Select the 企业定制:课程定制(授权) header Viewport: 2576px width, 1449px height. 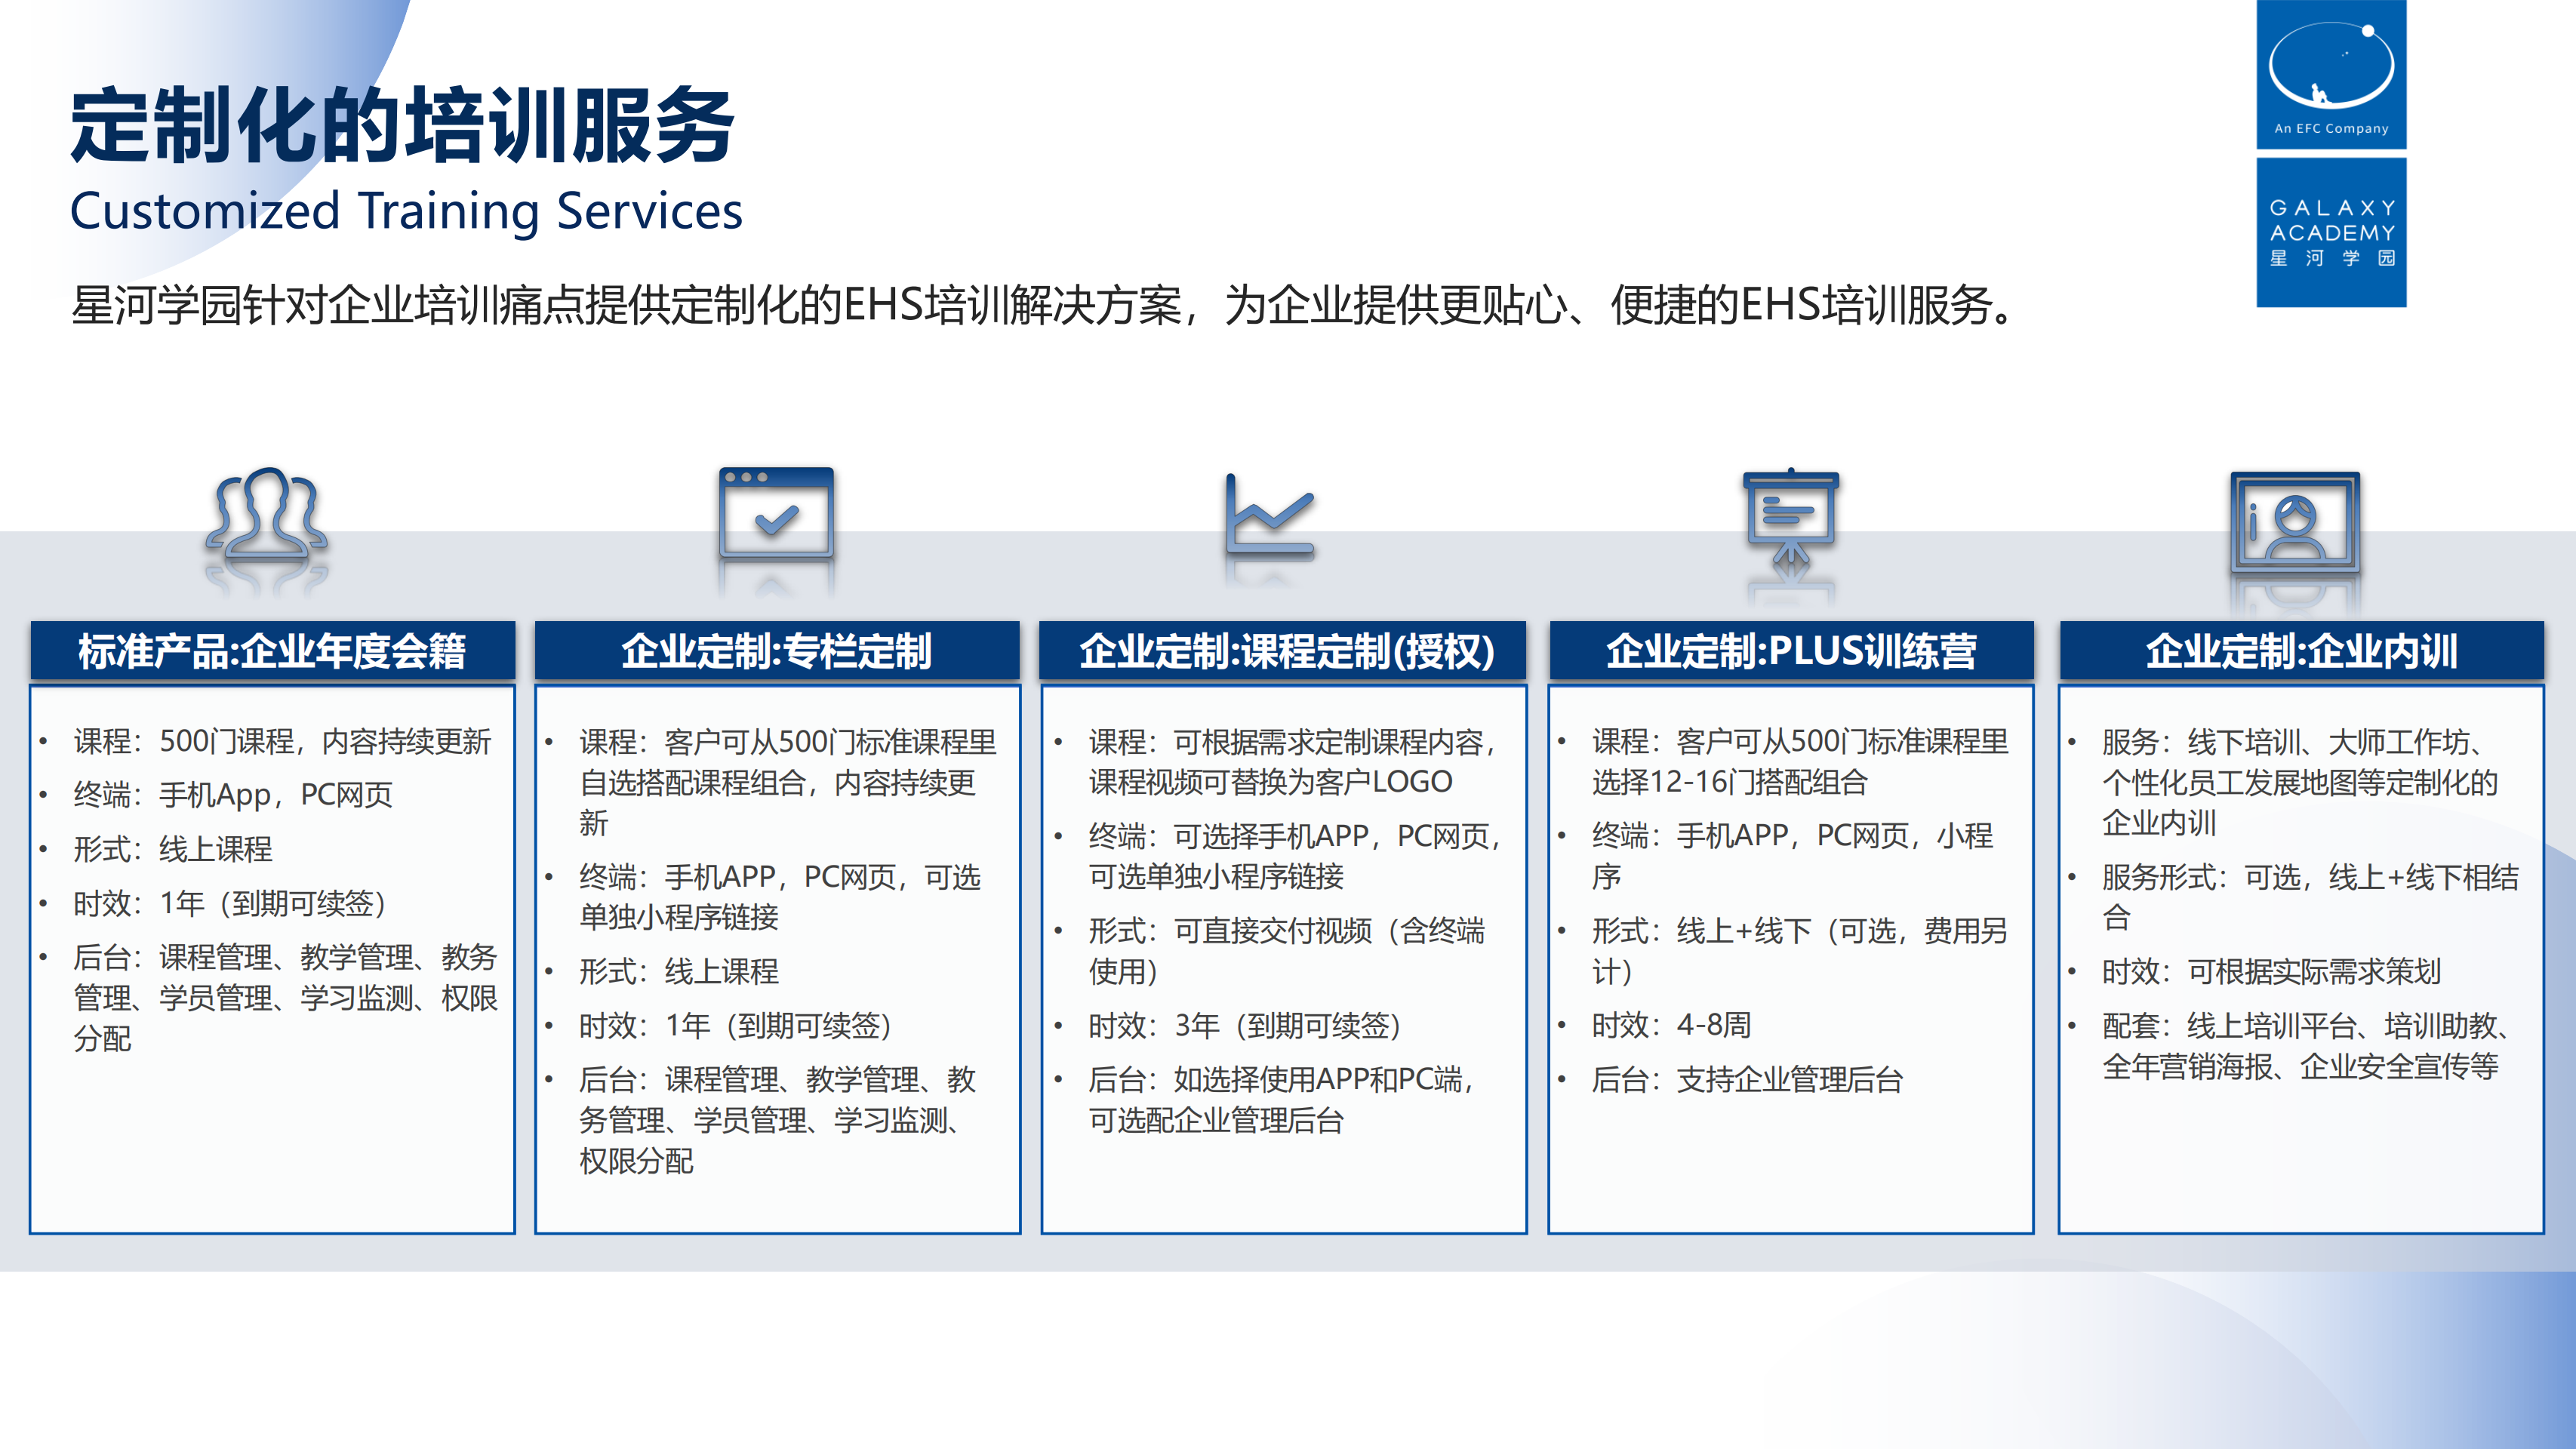[1283, 651]
